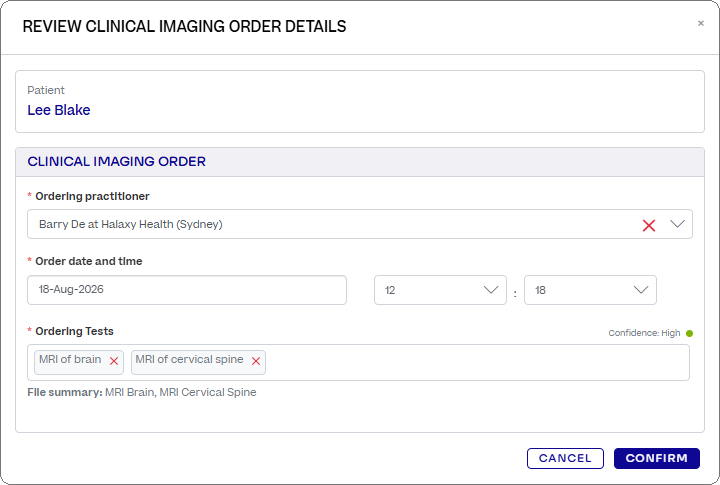720x485 pixels.
Task: Click the Order date and time label
Action: tap(89, 261)
